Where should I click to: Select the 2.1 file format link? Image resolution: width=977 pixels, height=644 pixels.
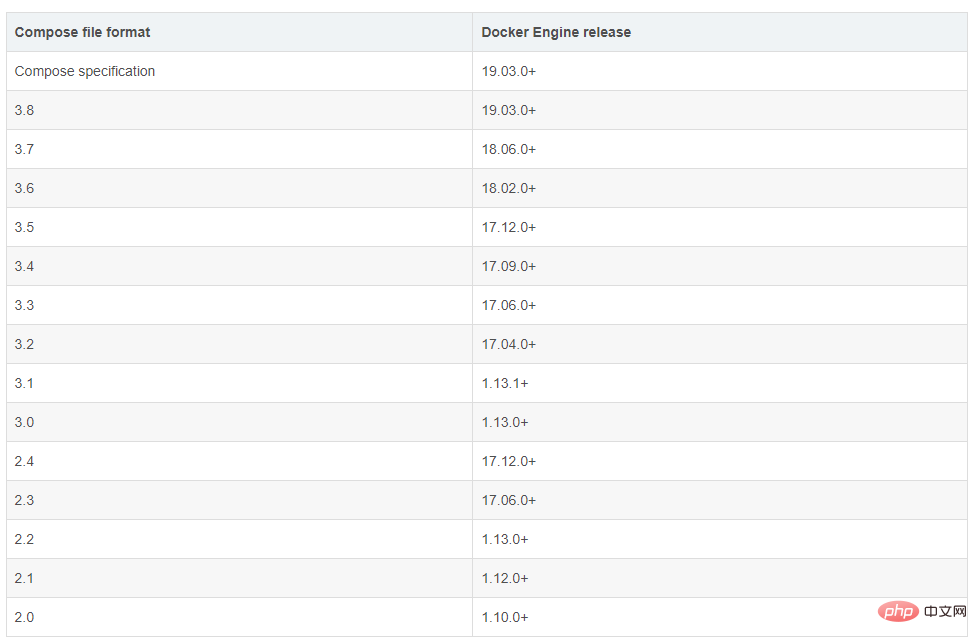[24, 578]
